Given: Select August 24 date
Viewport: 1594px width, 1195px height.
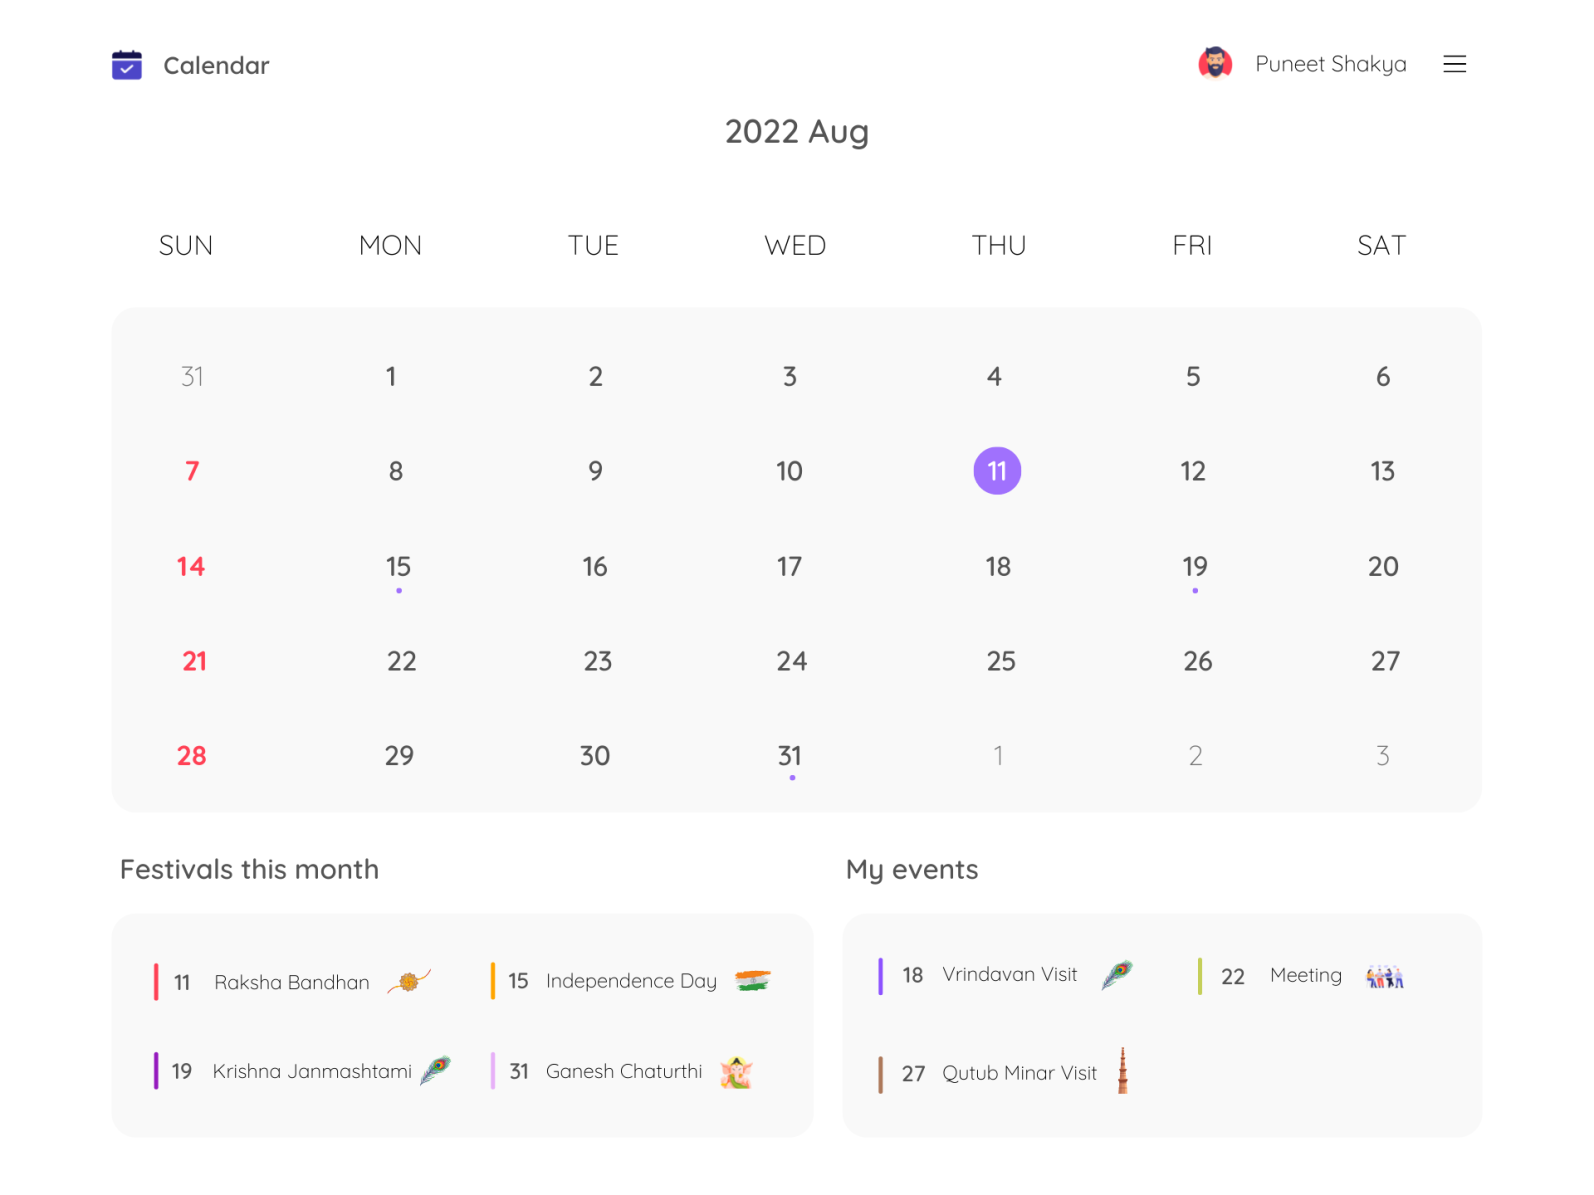Looking at the screenshot, I should pos(792,661).
